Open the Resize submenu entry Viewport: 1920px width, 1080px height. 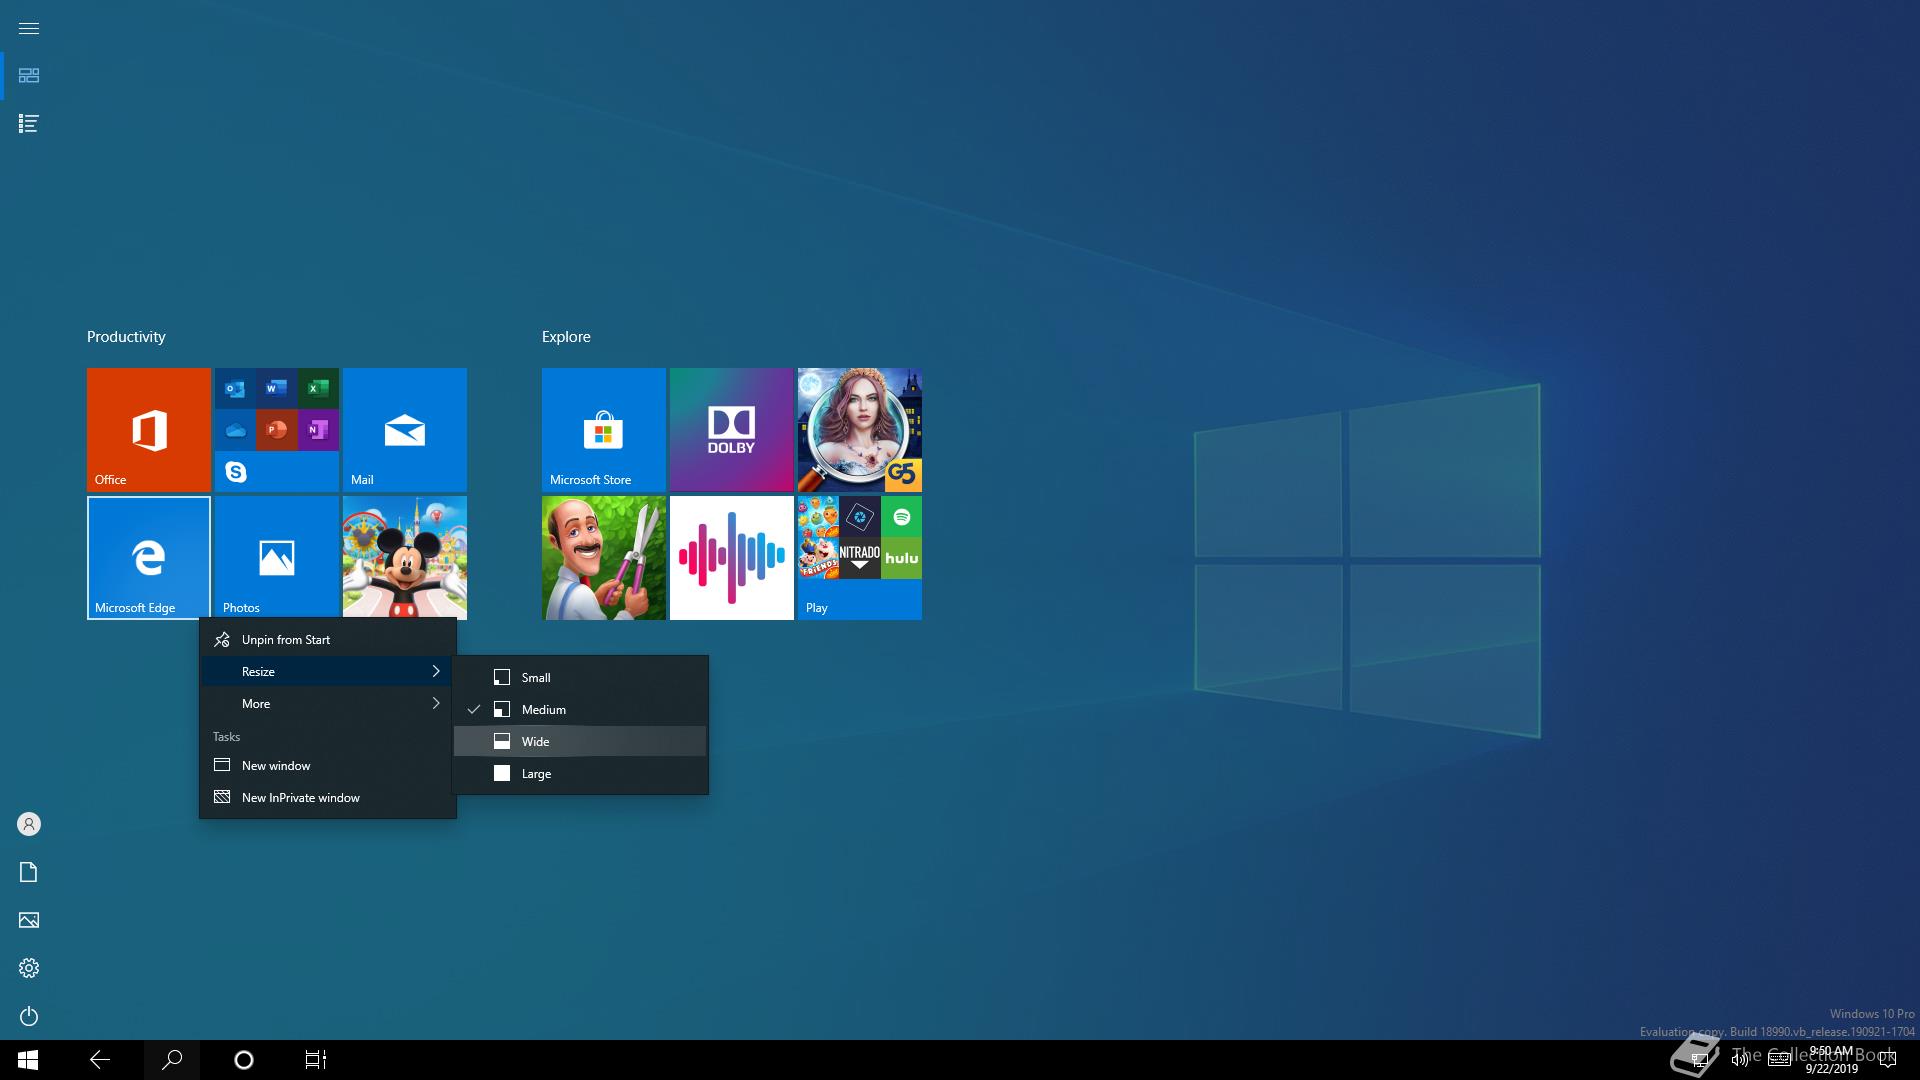pos(328,672)
